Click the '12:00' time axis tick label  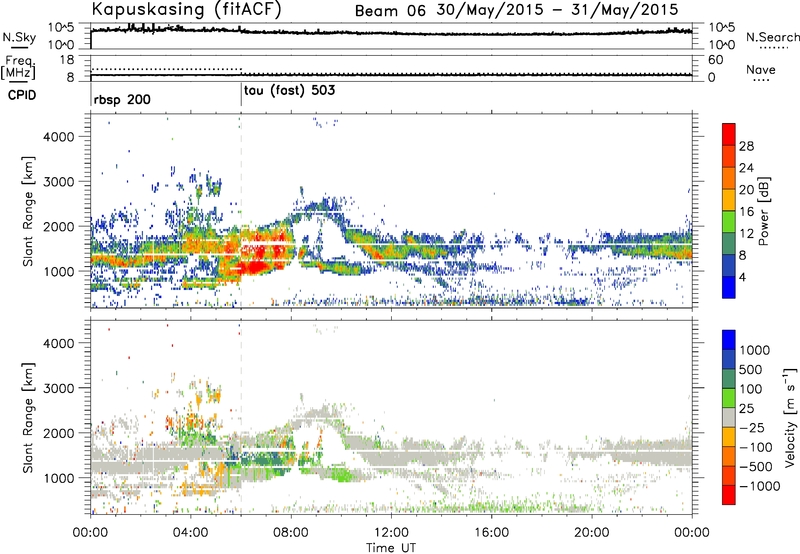click(x=391, y=533)
